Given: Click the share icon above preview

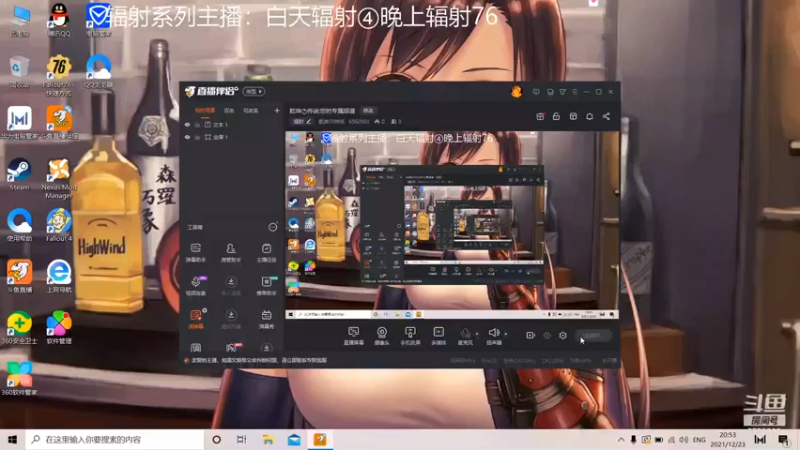Looking at the screenshot, I should pyautogui.click(x=606, y=117).
